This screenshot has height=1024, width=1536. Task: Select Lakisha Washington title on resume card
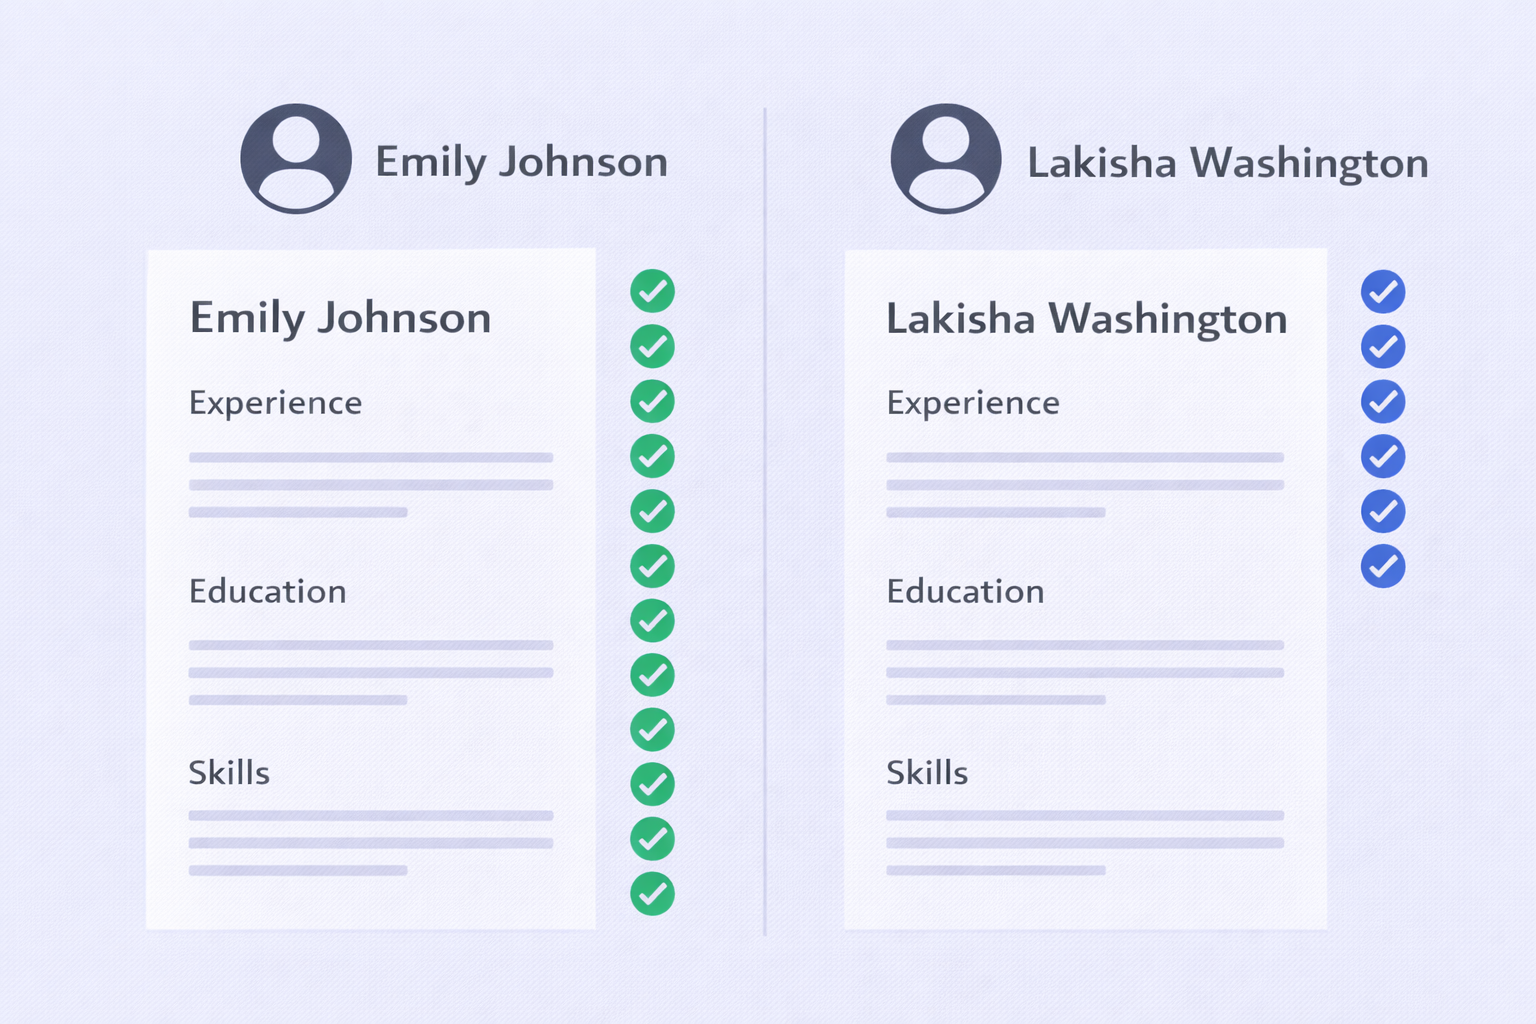[x=1086, y=319]
